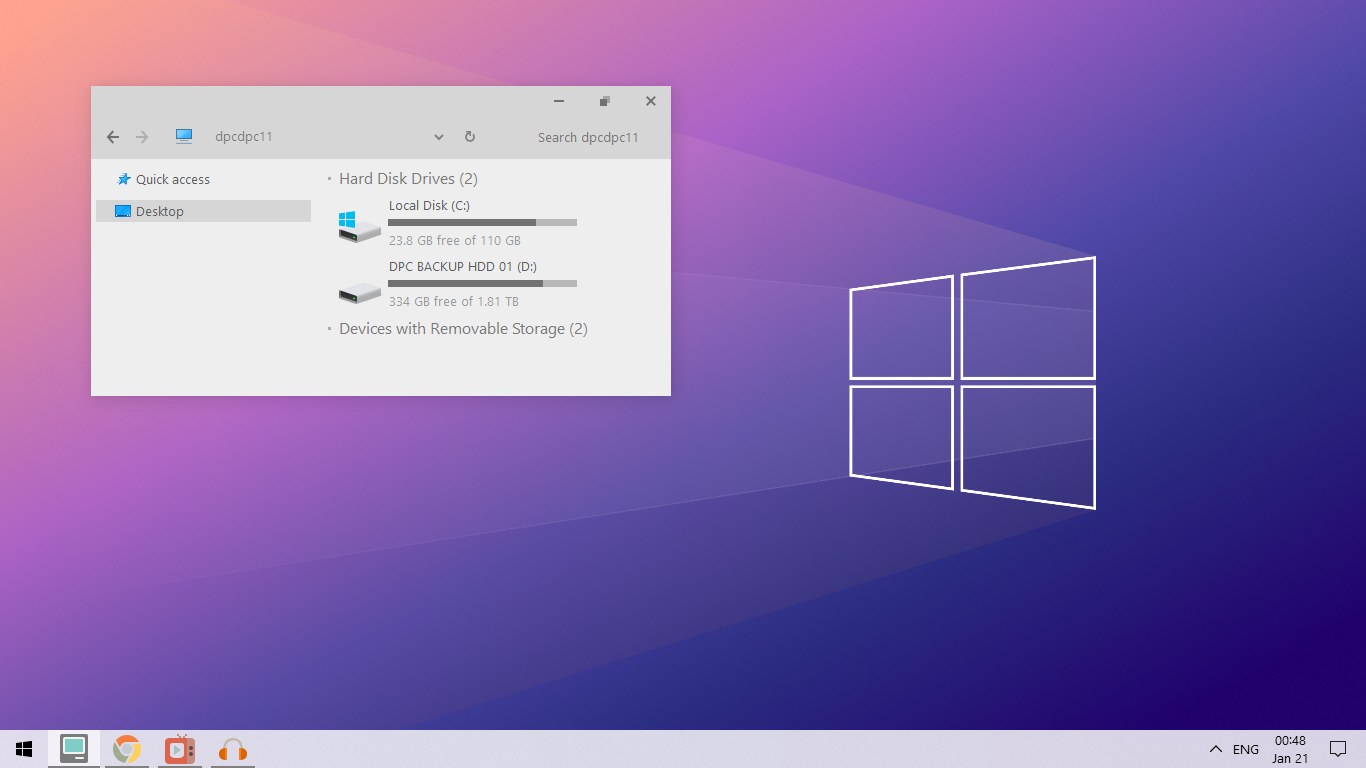Click the C: drive usage bar
This screenshot has width=1366, height=768.
coord(482,222)
